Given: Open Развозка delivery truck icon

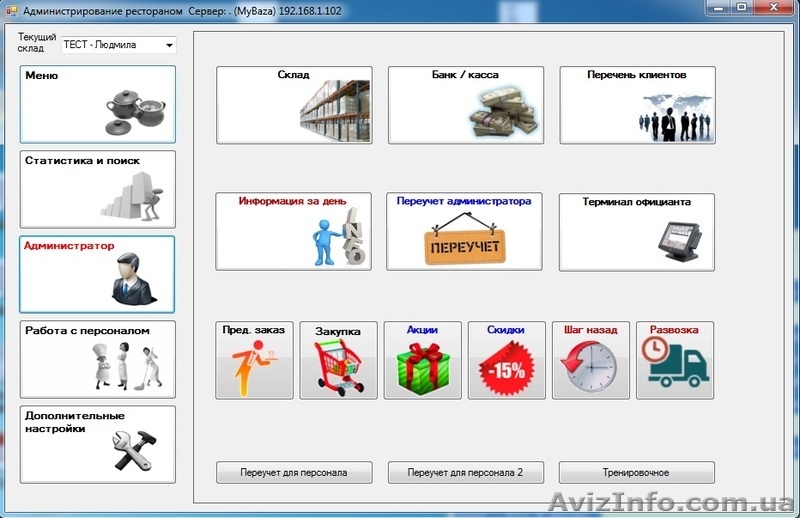Looking at the screenshot, I should point(675,360).
